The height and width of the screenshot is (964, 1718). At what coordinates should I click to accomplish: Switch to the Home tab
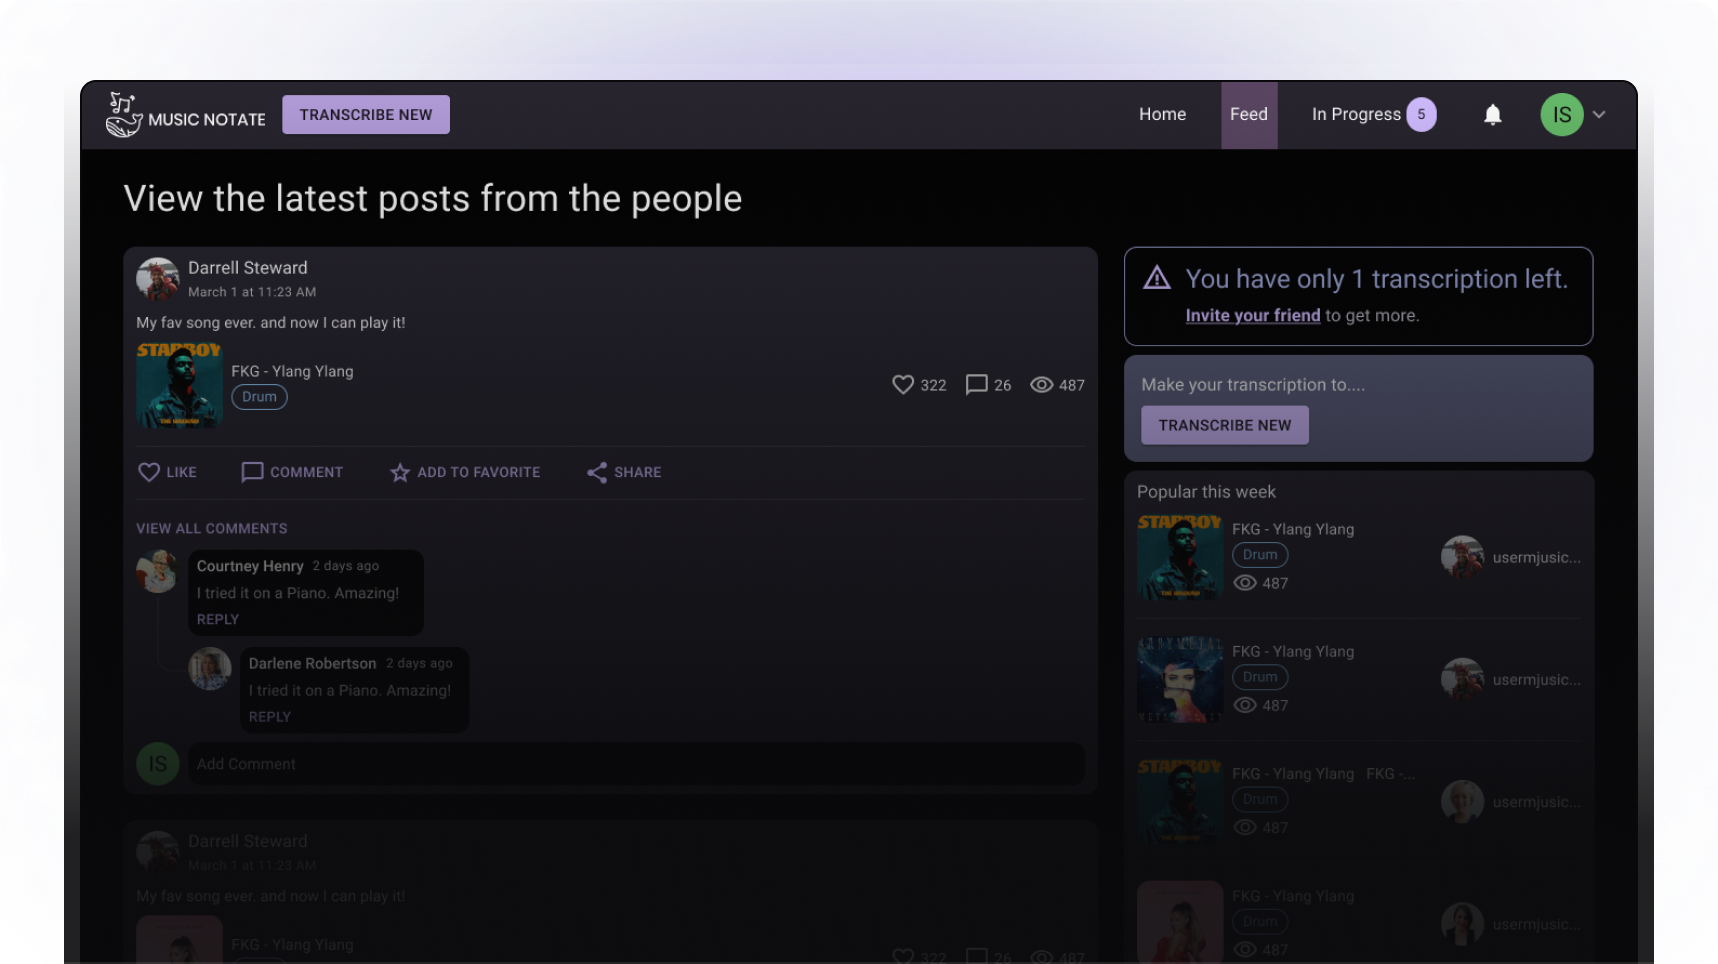(1162, 114)
